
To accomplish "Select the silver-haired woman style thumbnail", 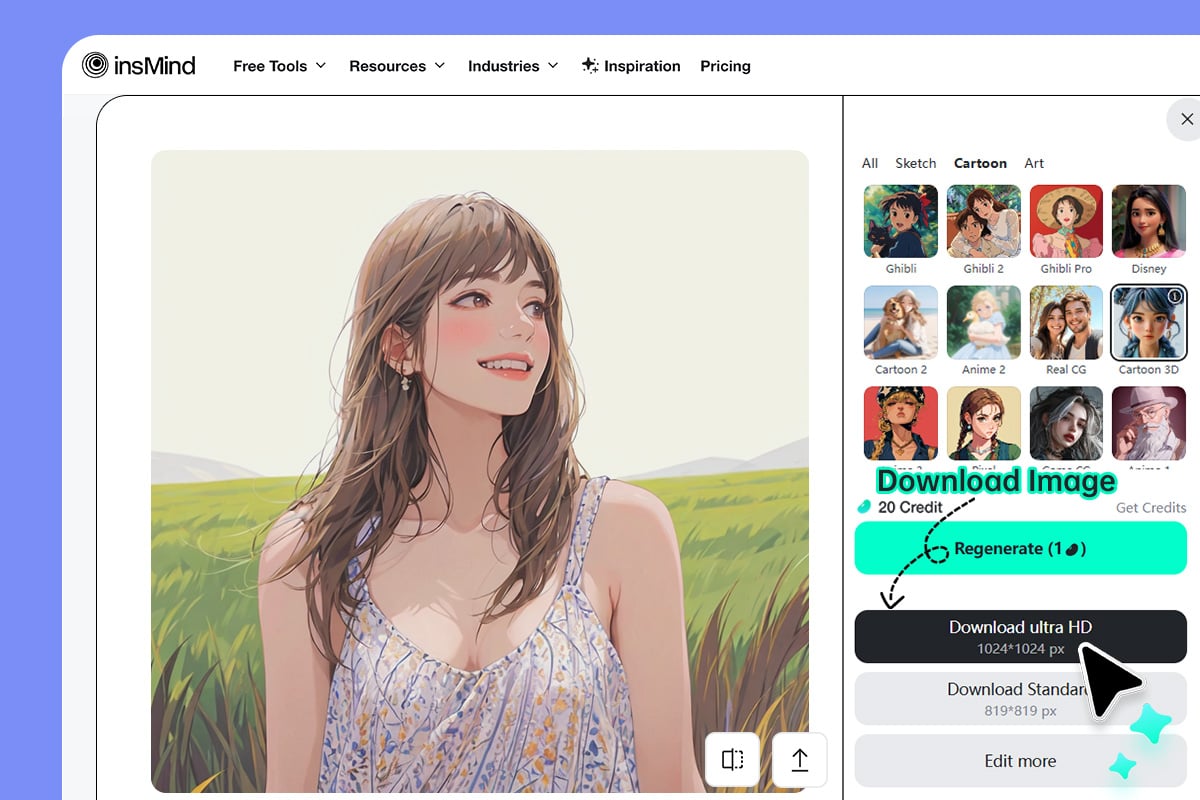I will coord(1066,423).
